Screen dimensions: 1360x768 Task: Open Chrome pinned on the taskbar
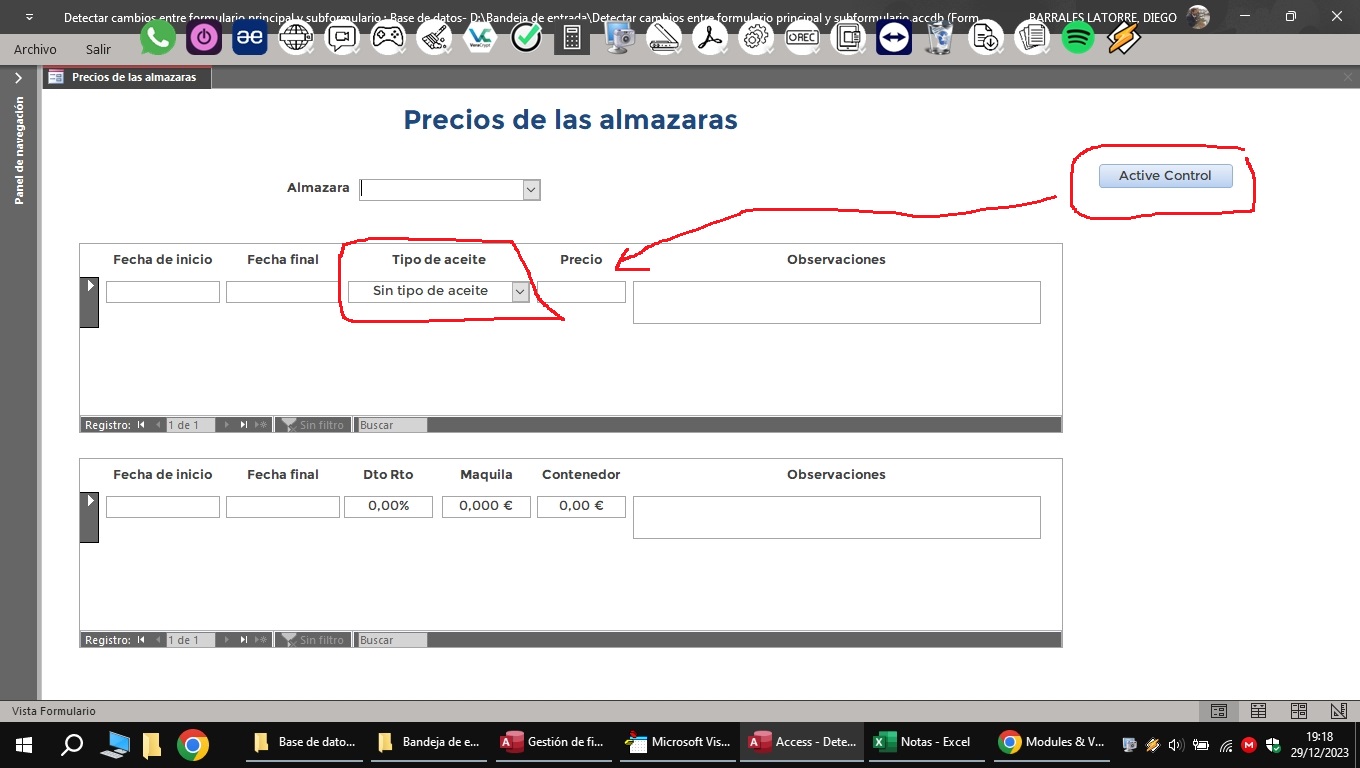(193, 744)
